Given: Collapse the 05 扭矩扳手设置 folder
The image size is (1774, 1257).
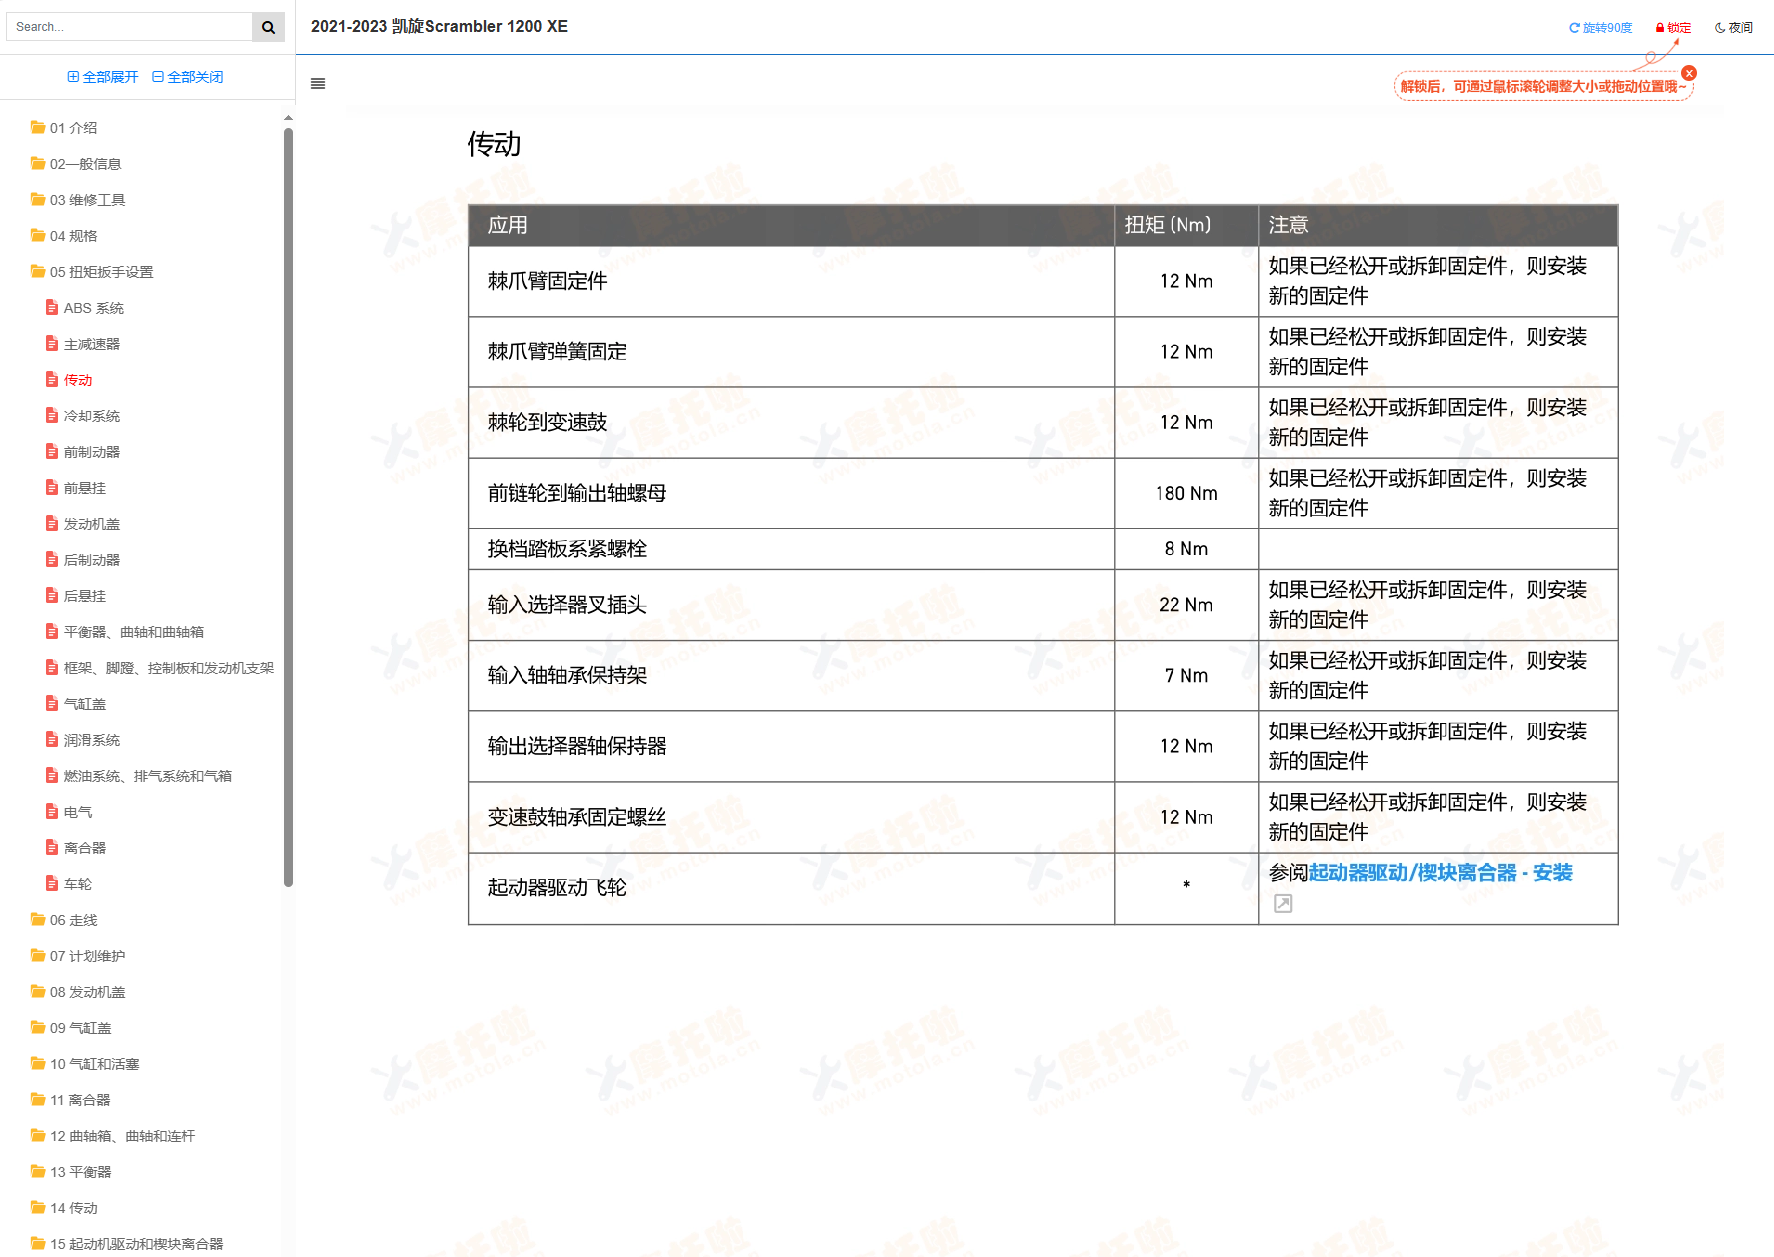Looking at the screenshot, I should [92, 272].
